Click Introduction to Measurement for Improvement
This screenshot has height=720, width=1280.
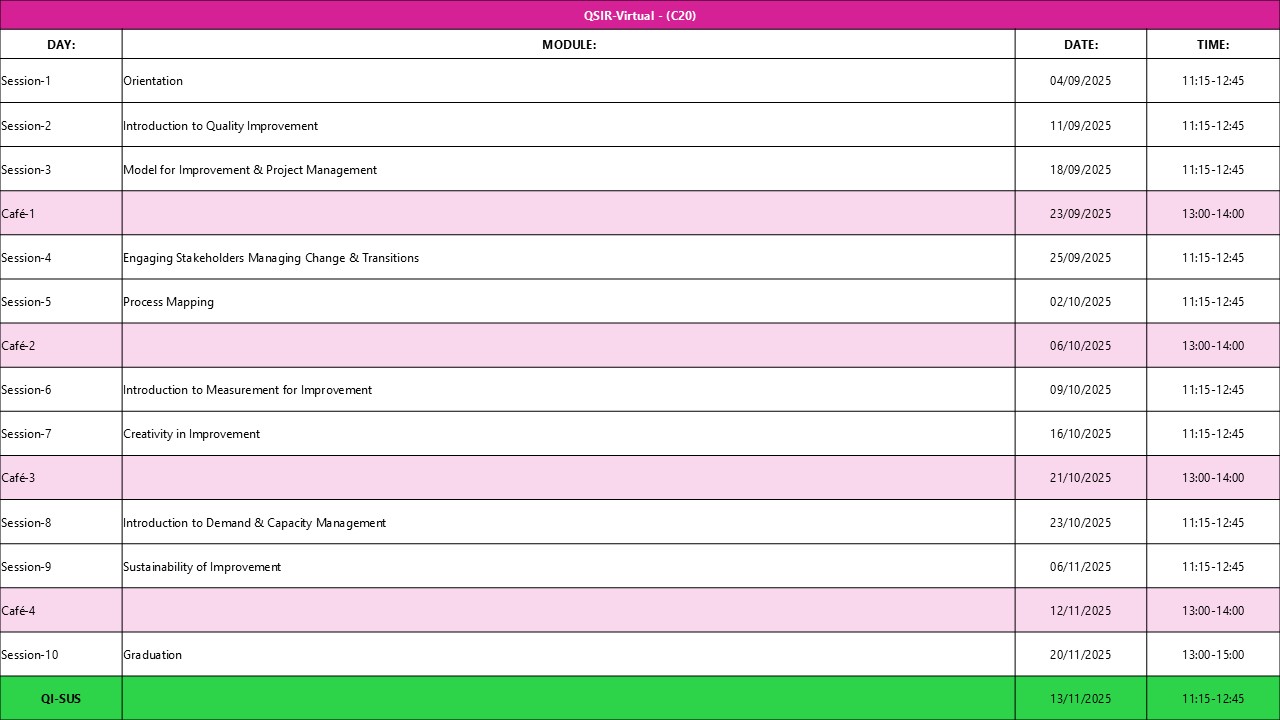pyautogui.click(x=247, y=390)
